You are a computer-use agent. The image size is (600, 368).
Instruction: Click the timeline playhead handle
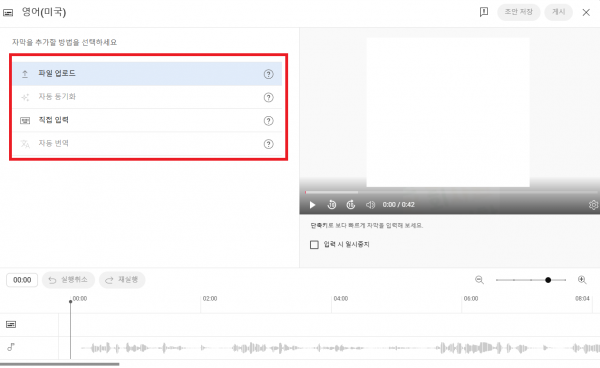pyautogui.click(x=70, y=302)
